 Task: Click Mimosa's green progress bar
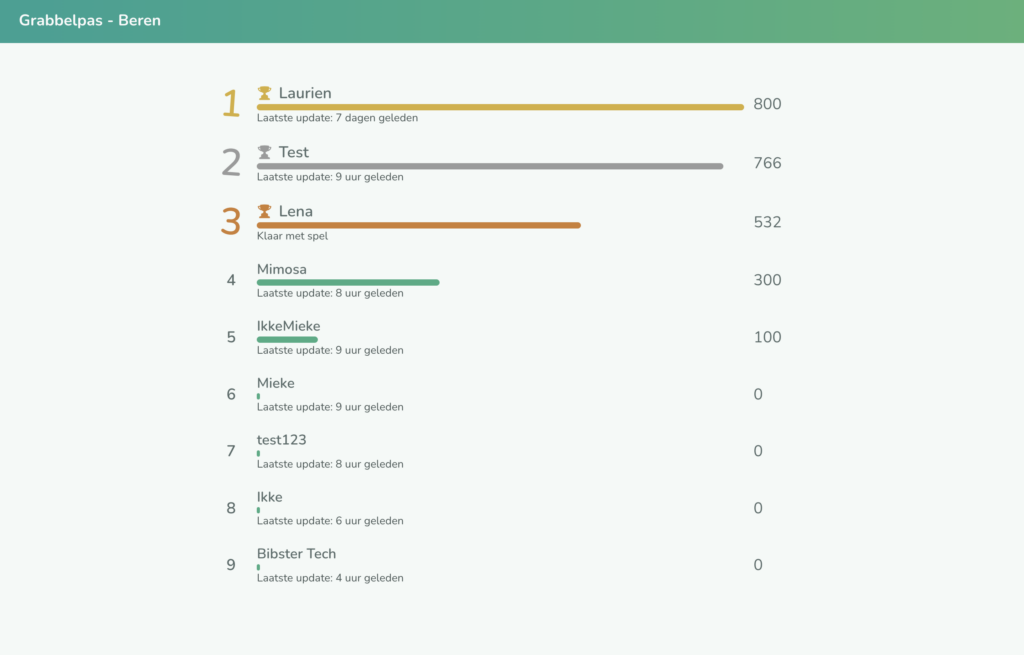point(348,283)
